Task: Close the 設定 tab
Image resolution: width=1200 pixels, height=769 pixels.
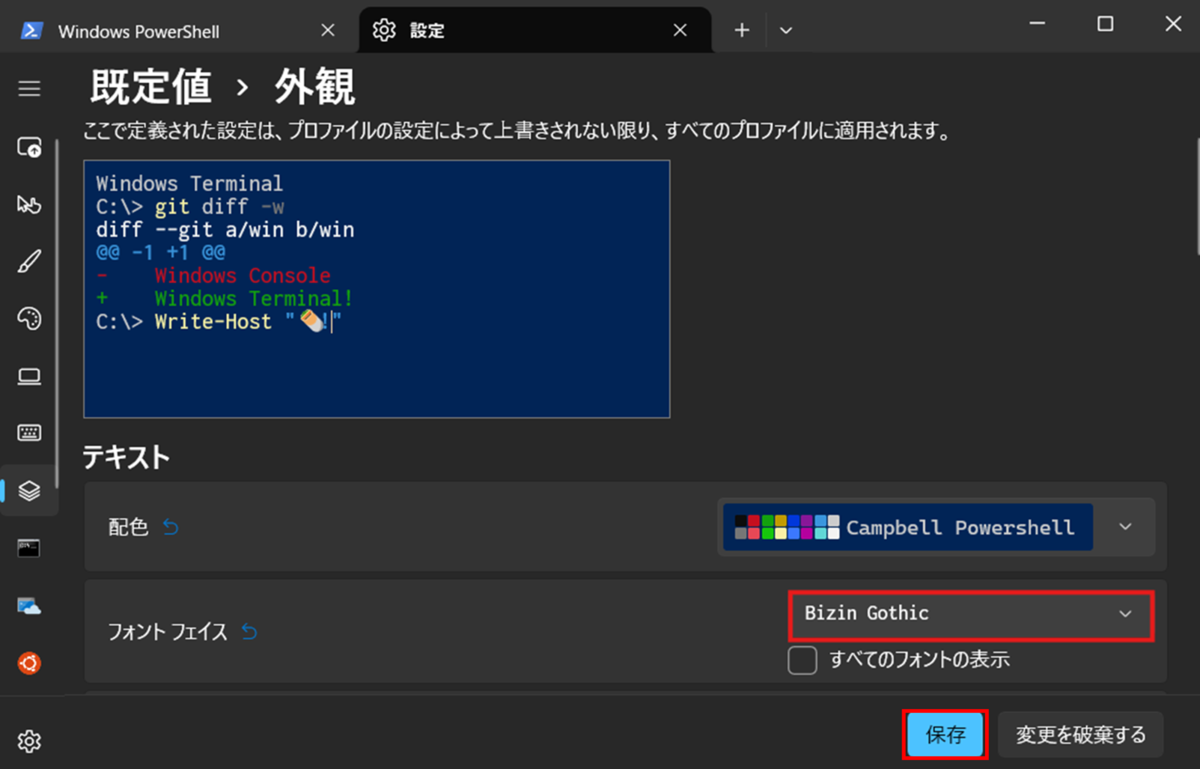Action: pos(680,30)
